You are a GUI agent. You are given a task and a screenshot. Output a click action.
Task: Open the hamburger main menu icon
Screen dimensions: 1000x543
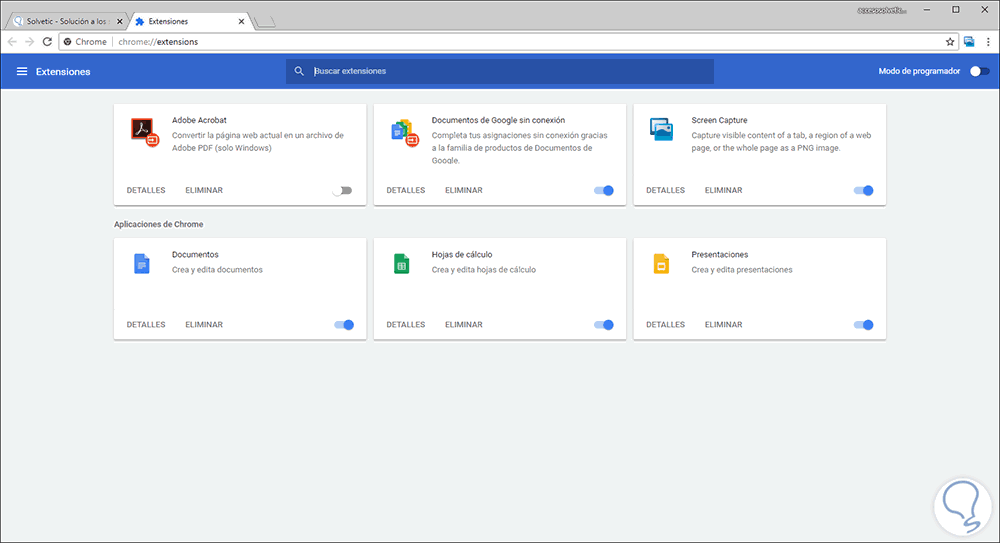(22, 72)
